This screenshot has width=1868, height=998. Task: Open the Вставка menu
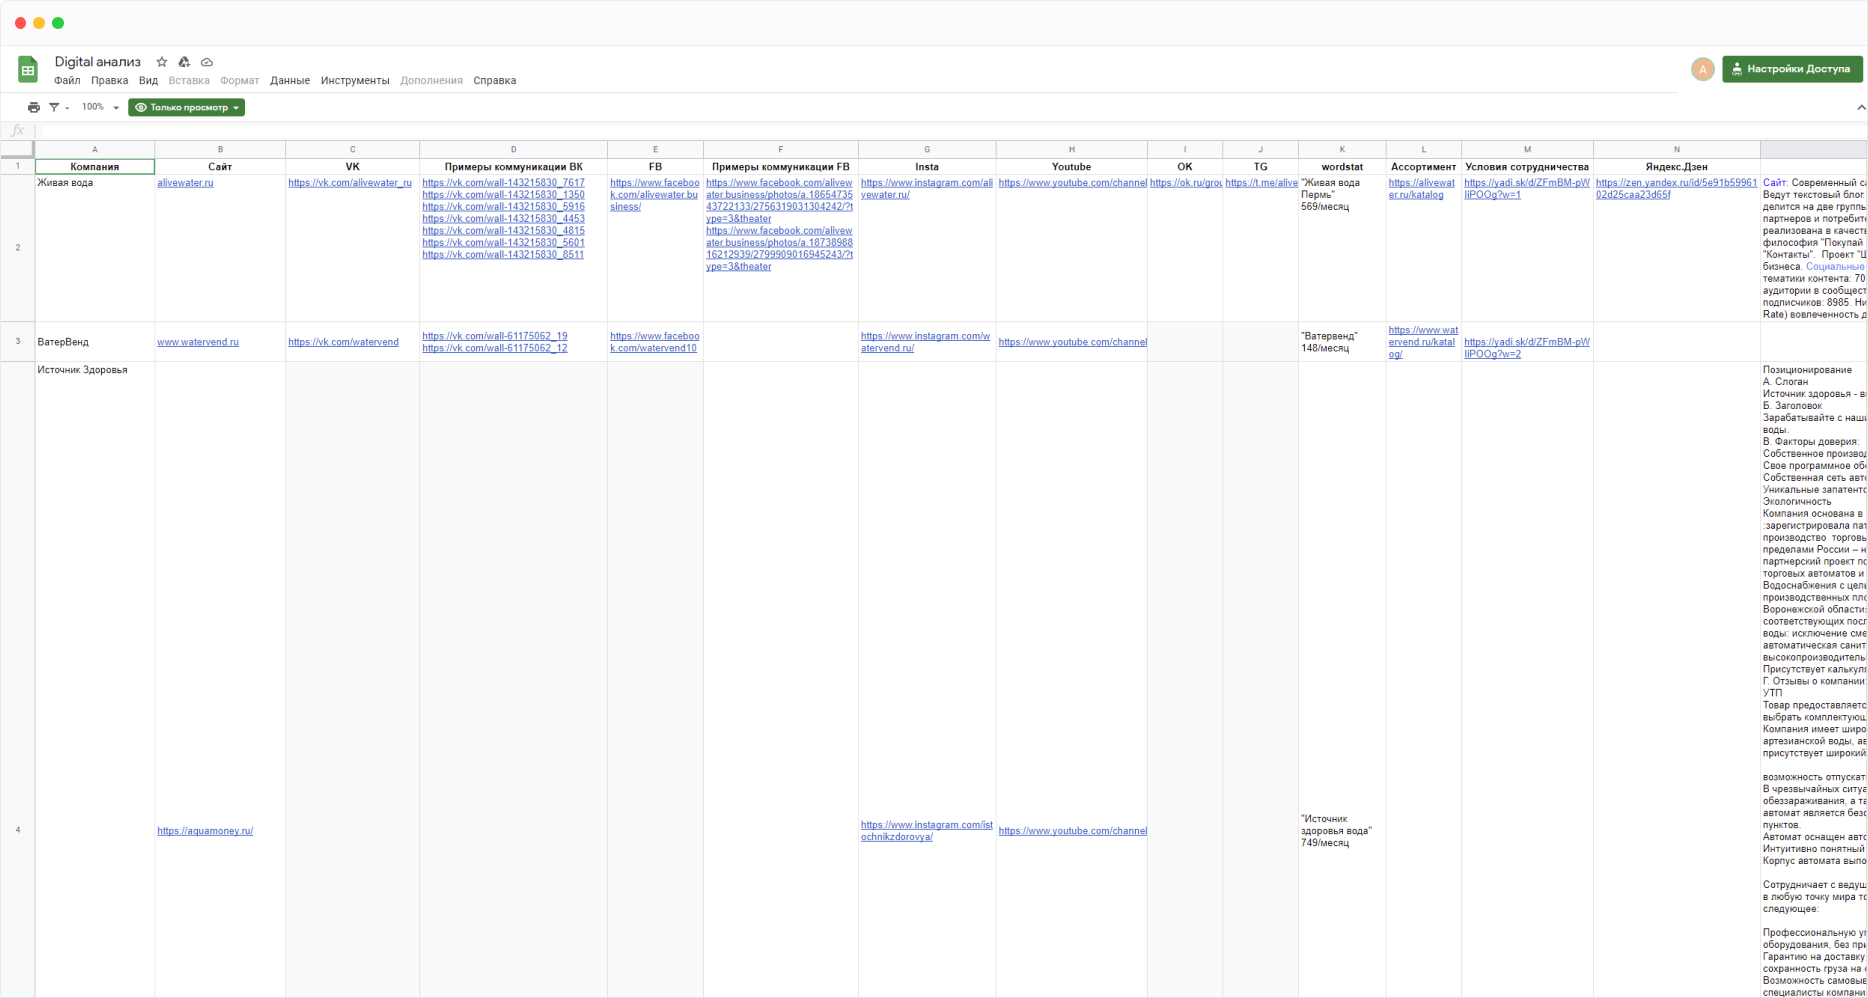(189, 81)
